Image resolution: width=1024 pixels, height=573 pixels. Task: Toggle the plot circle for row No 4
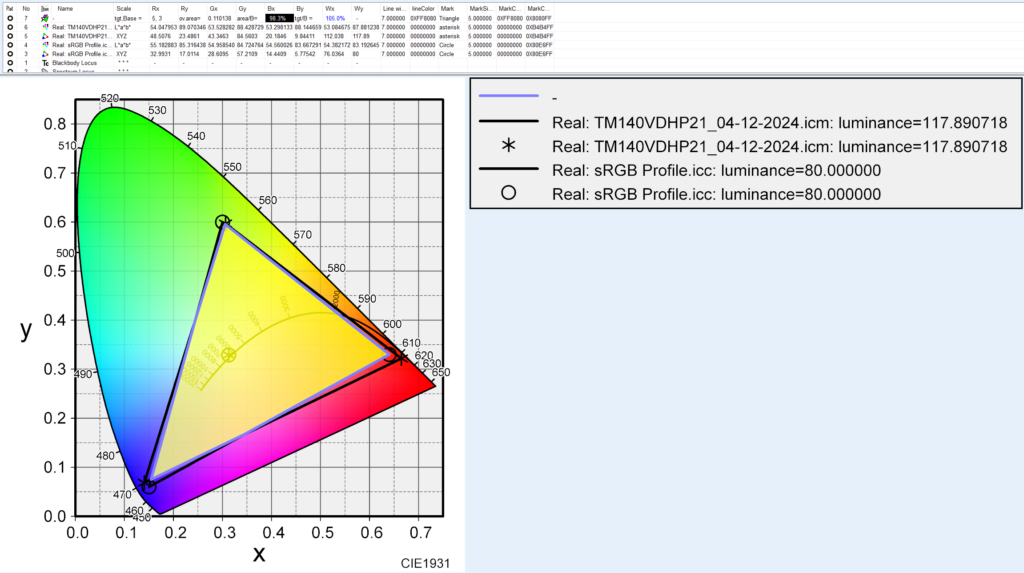[x=10, y=45]
